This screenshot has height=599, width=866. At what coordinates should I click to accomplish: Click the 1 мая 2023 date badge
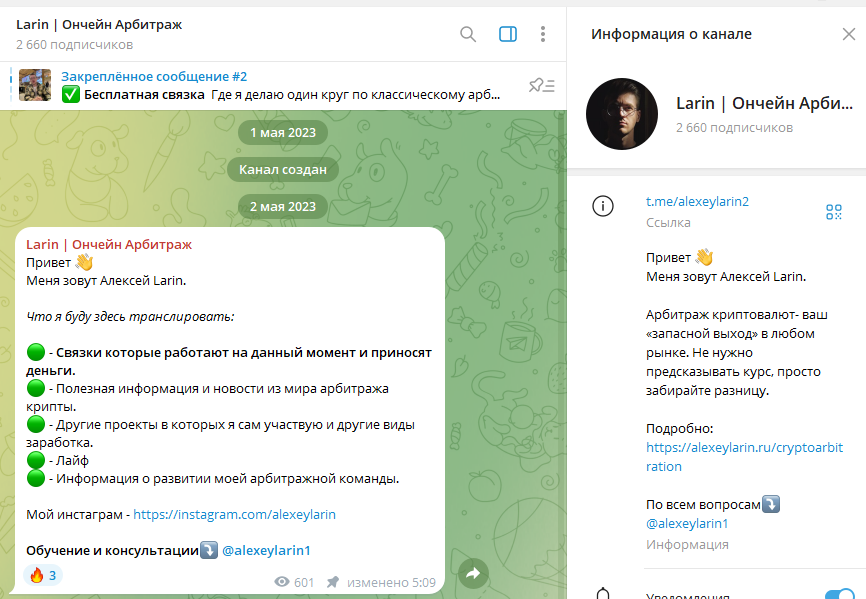pyautogui.click(x=283, y=132)
